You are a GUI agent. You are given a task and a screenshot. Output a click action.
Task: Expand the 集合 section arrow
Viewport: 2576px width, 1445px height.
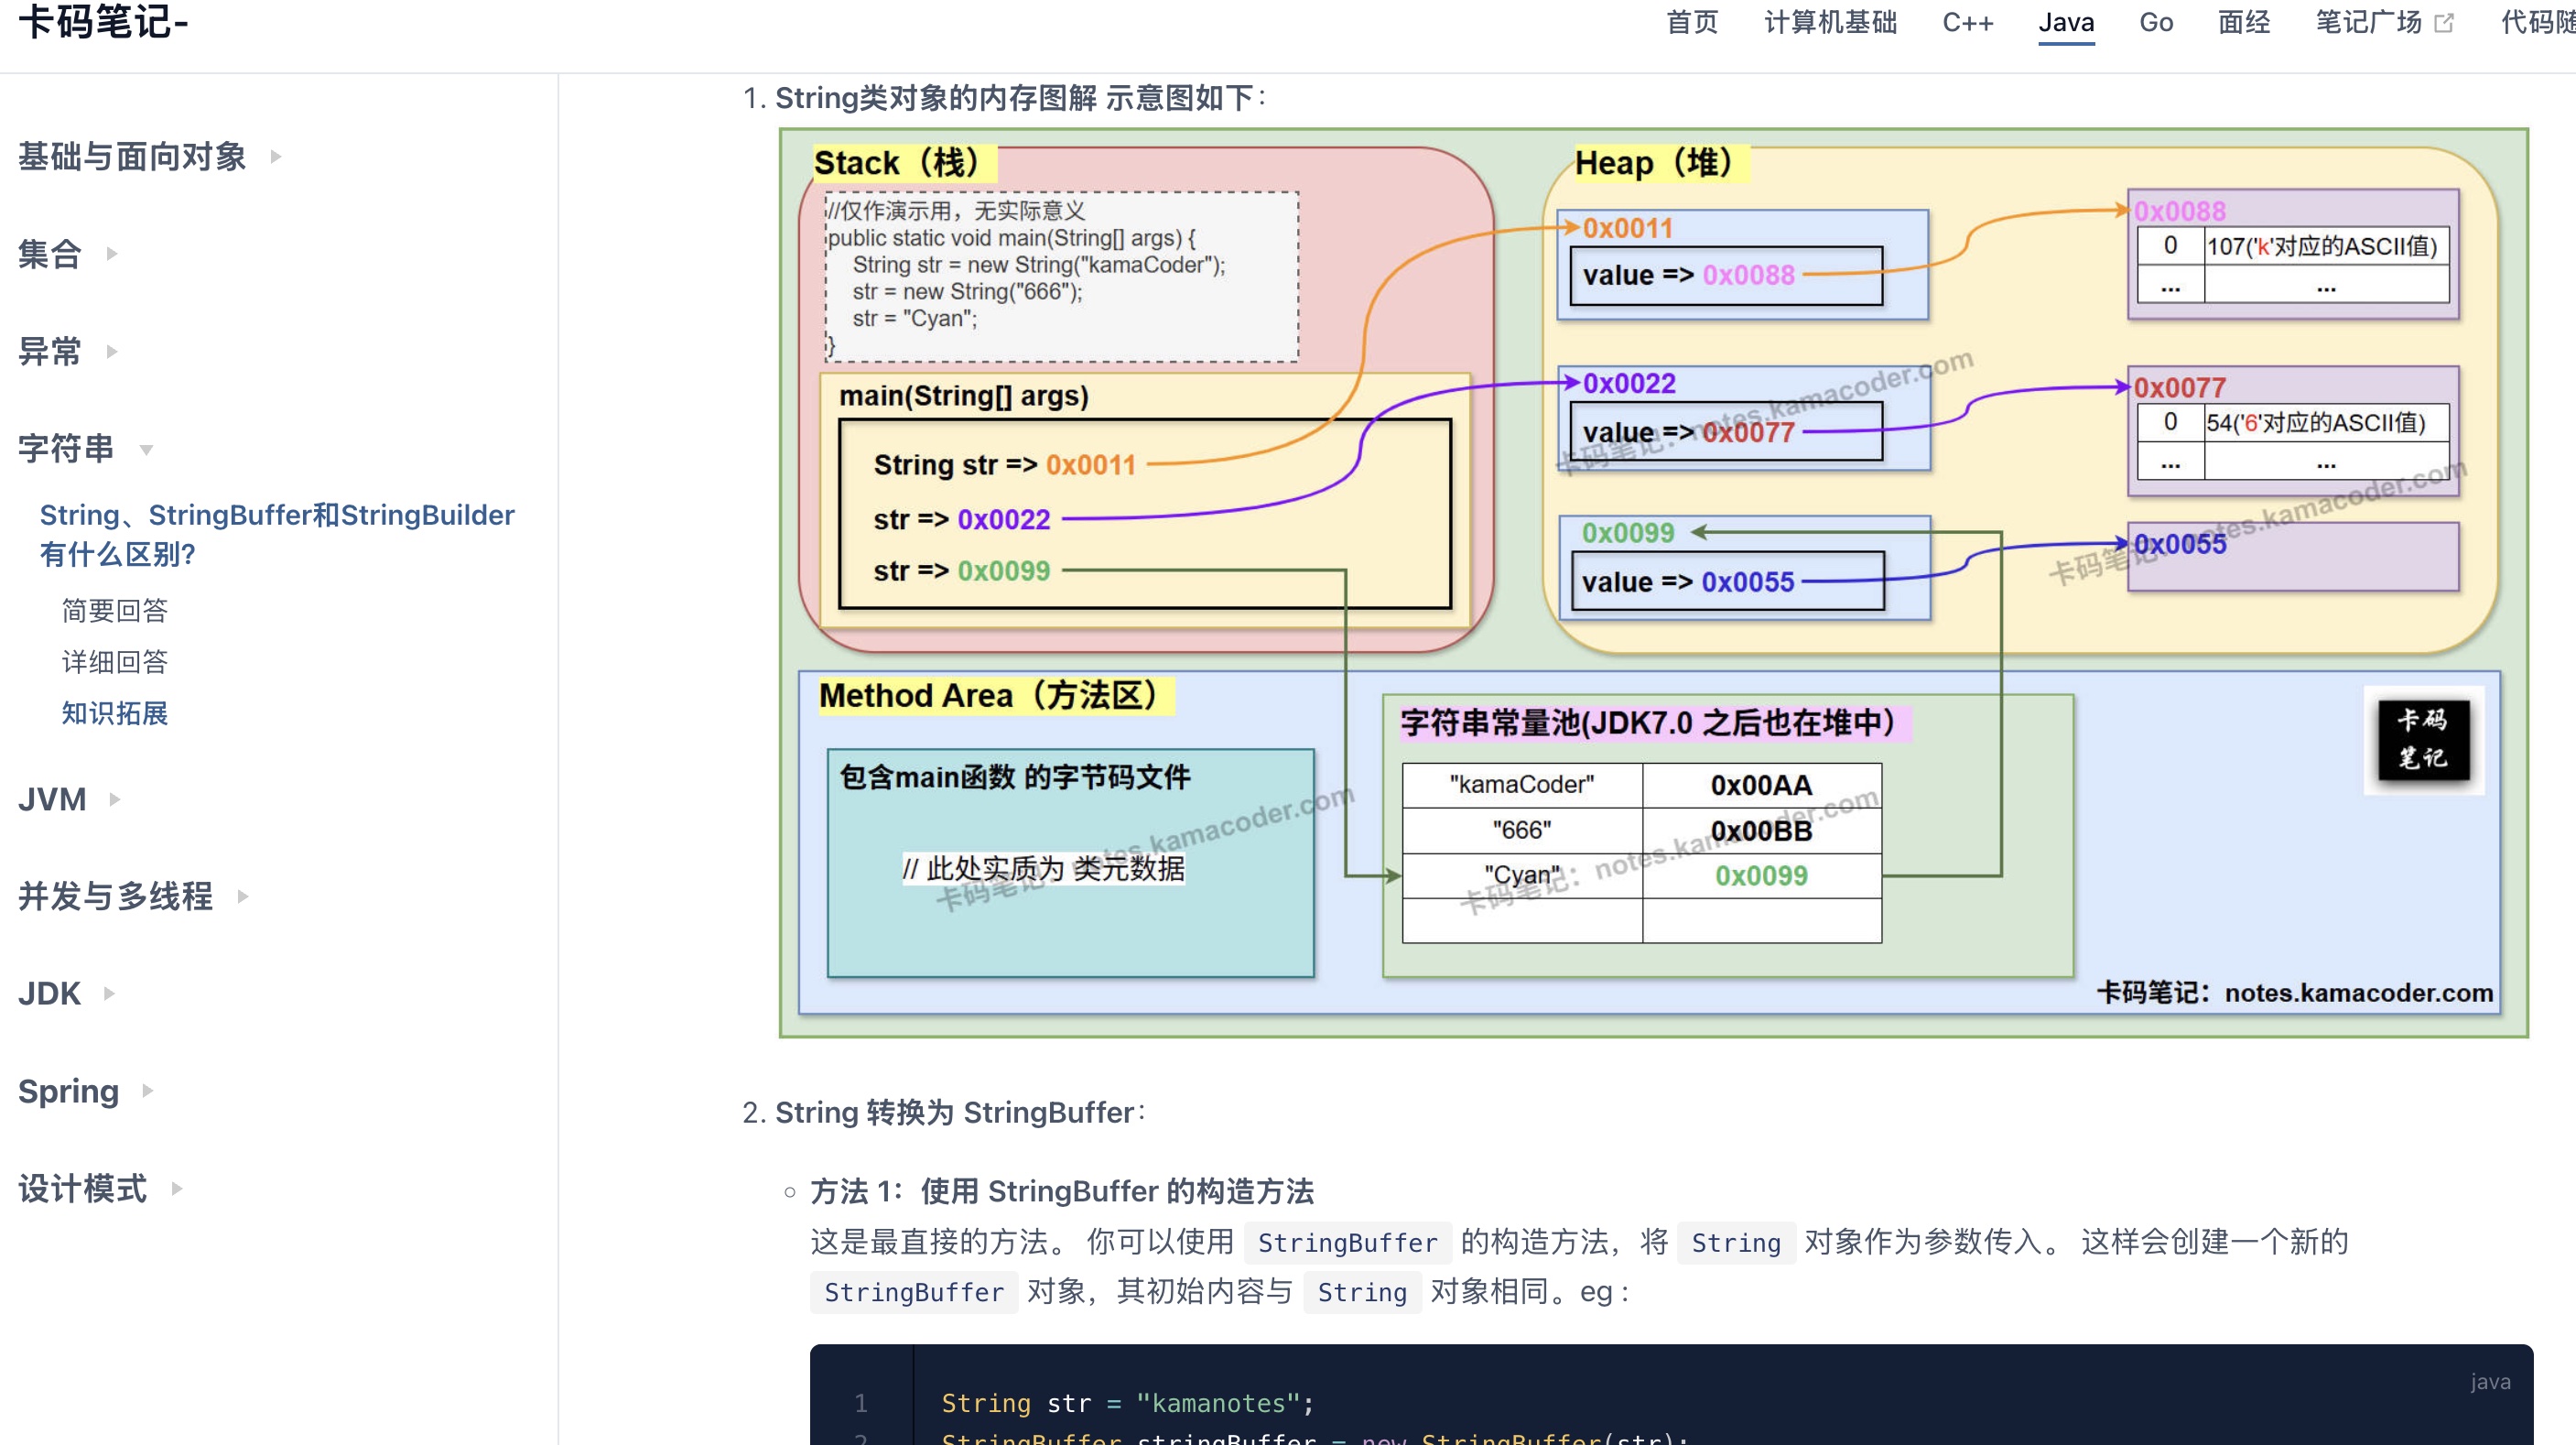click(x=112, y=253)
